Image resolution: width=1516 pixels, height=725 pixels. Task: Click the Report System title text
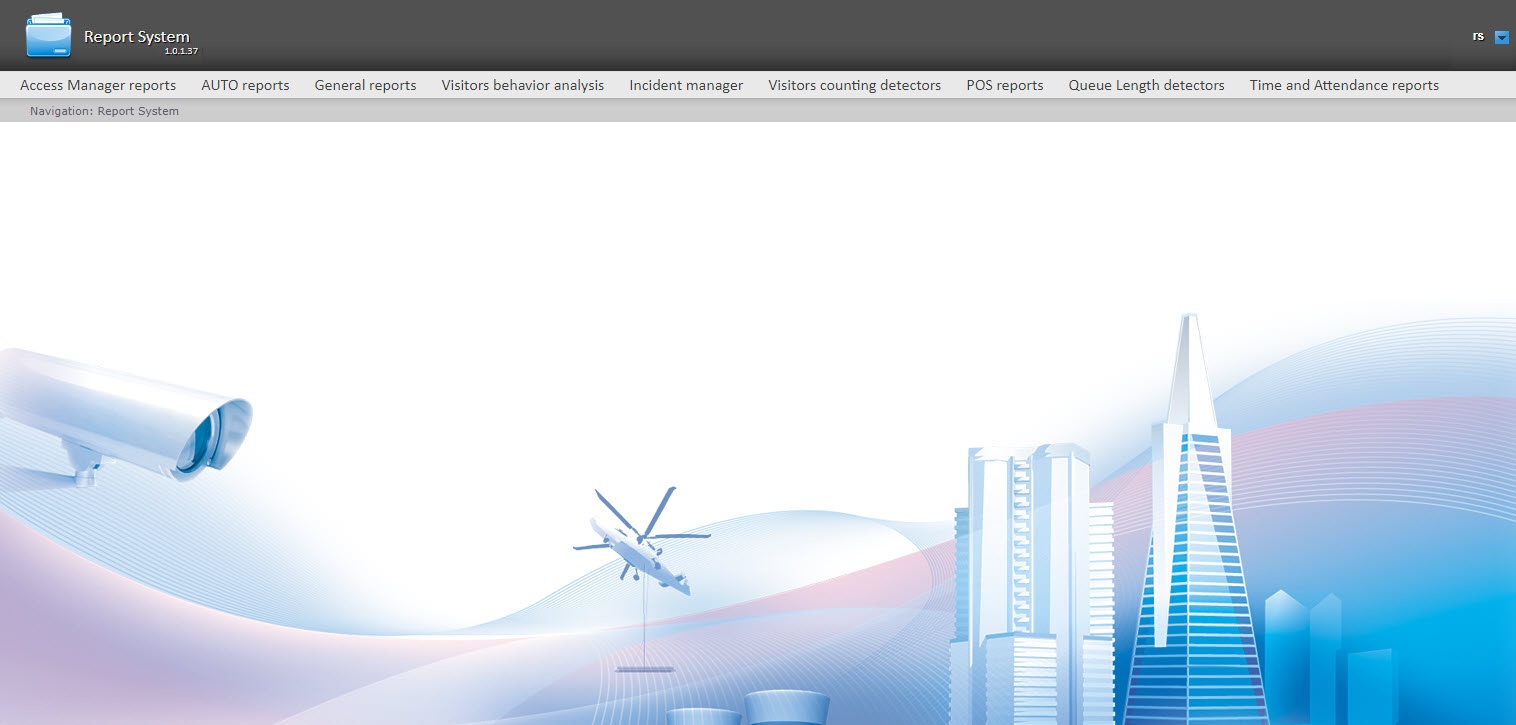136,37
